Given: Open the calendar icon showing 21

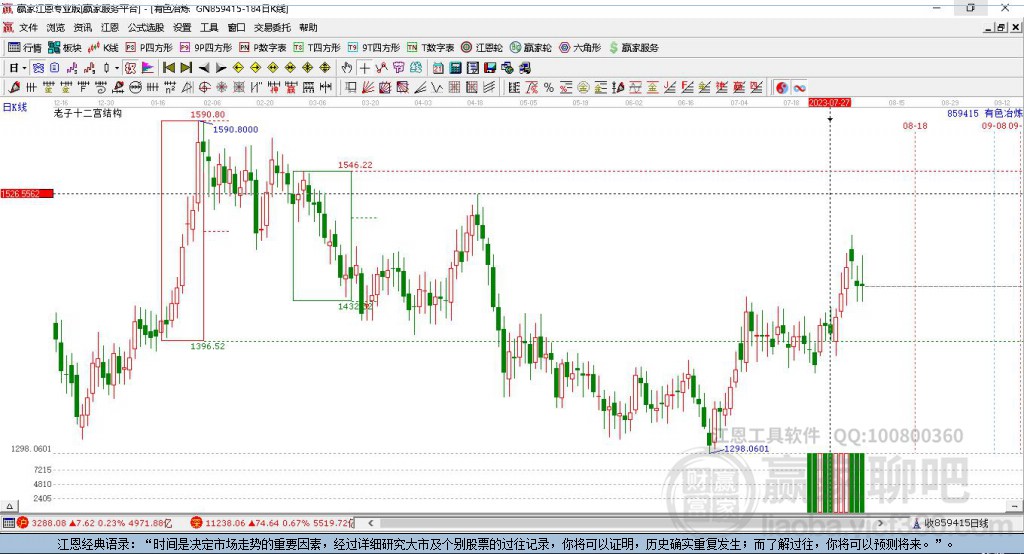Looking at the screenshot, I should (x=438, y=68).
